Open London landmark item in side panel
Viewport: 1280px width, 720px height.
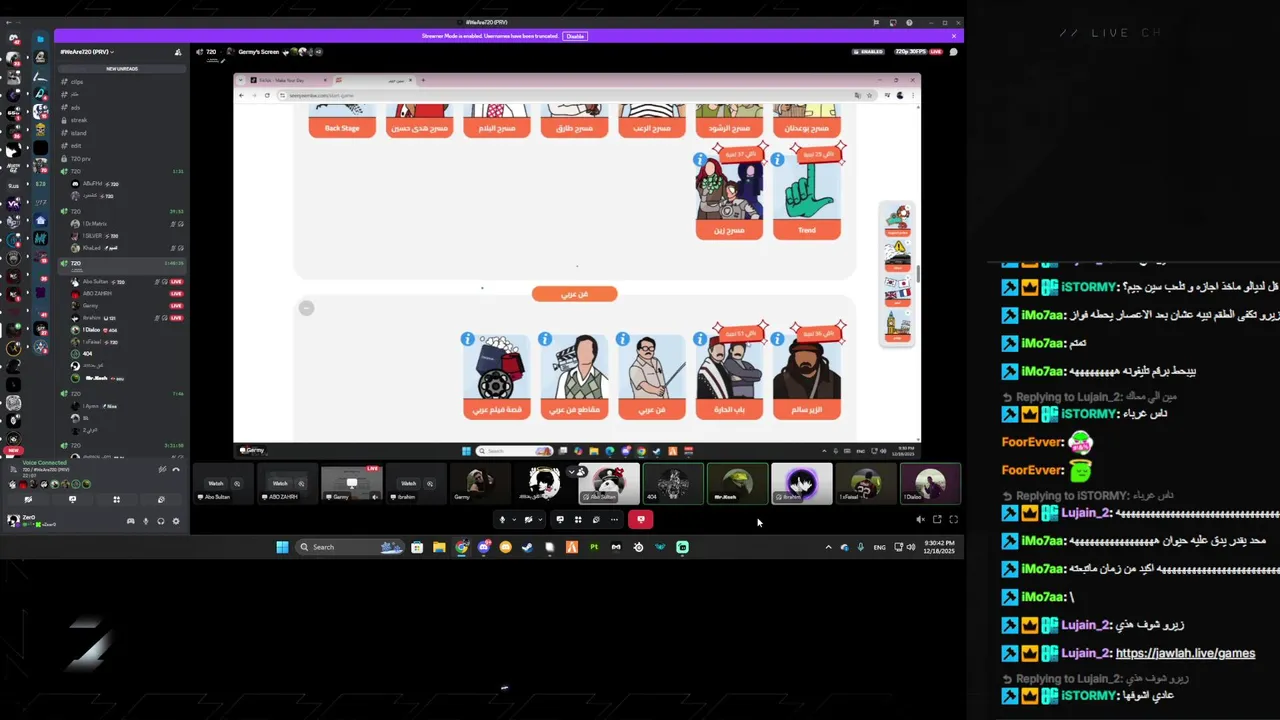(897, 325)
